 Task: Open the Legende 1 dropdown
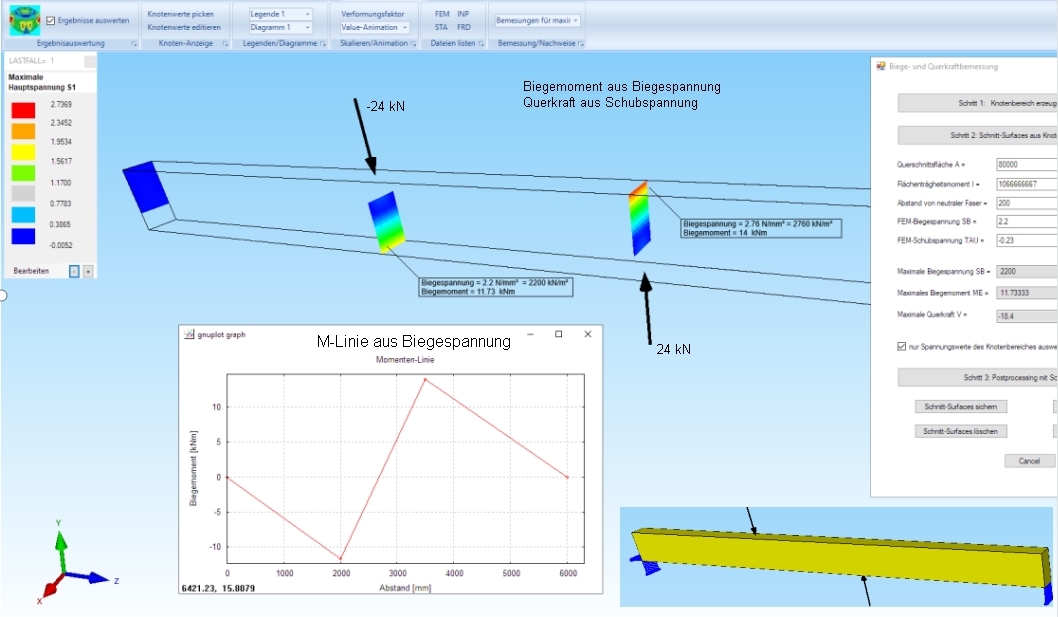coord(280,14)
